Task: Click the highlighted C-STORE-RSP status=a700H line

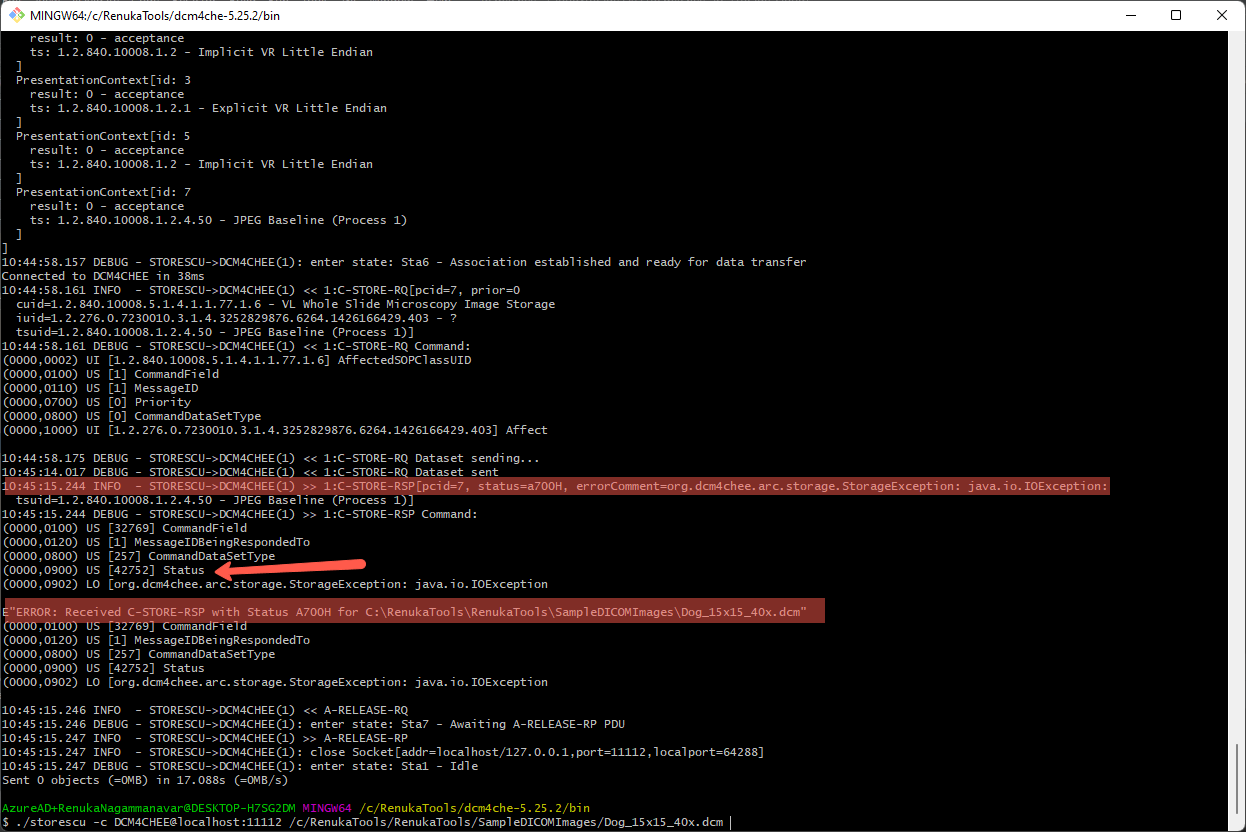Action: 556,486
